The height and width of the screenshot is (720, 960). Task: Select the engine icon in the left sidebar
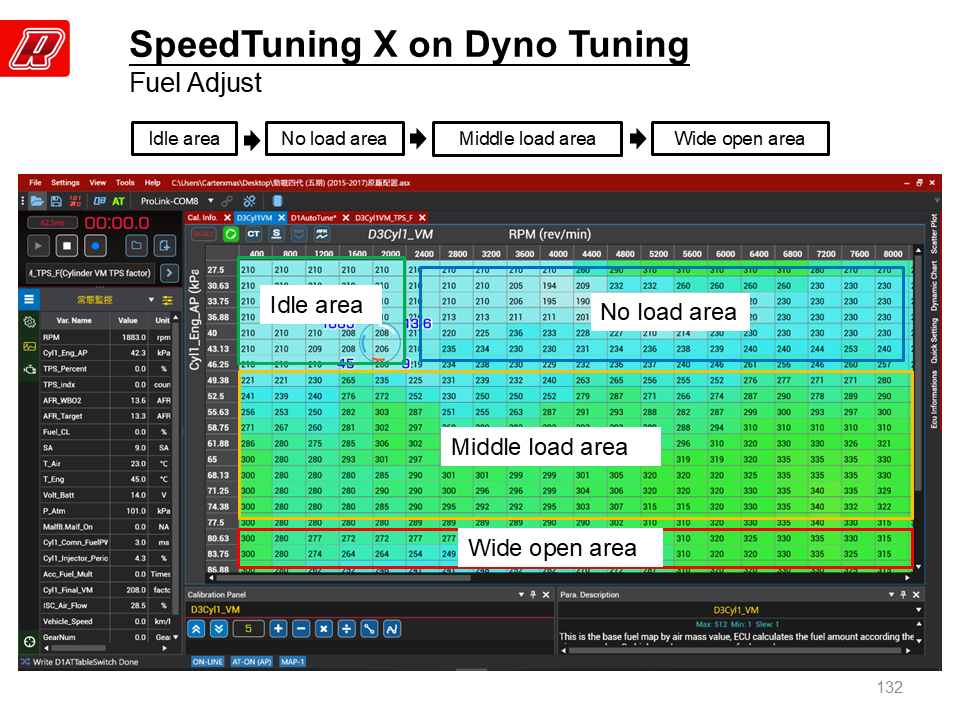(x=29, y=369)
